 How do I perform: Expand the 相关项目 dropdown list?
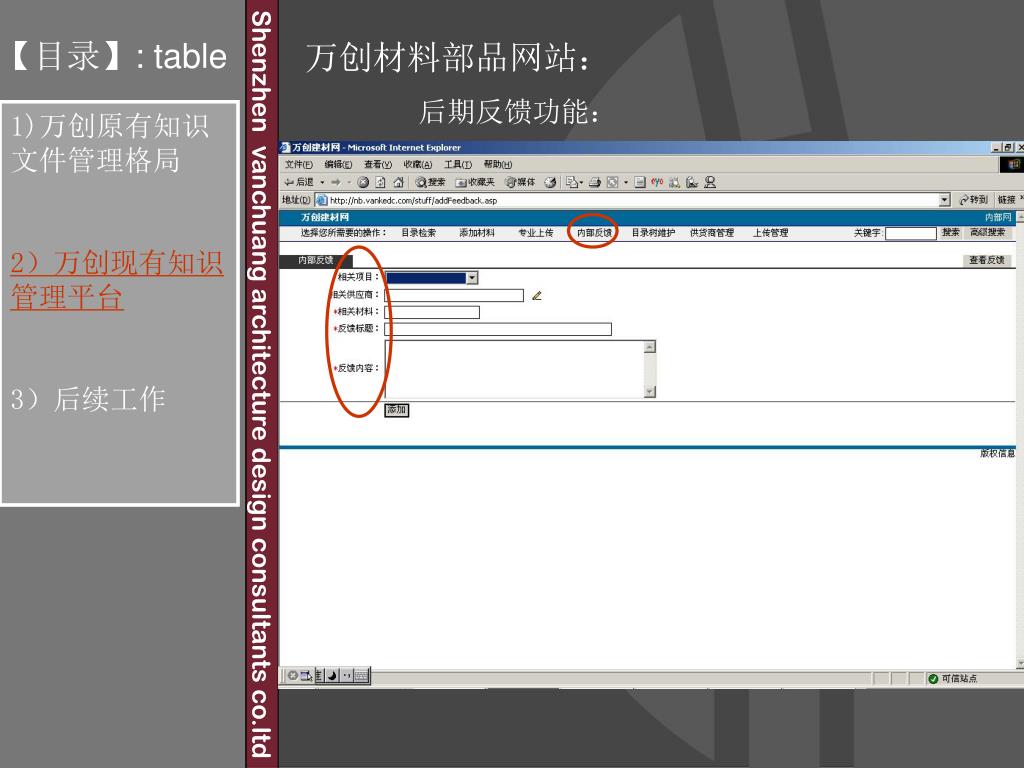point(472,278)
